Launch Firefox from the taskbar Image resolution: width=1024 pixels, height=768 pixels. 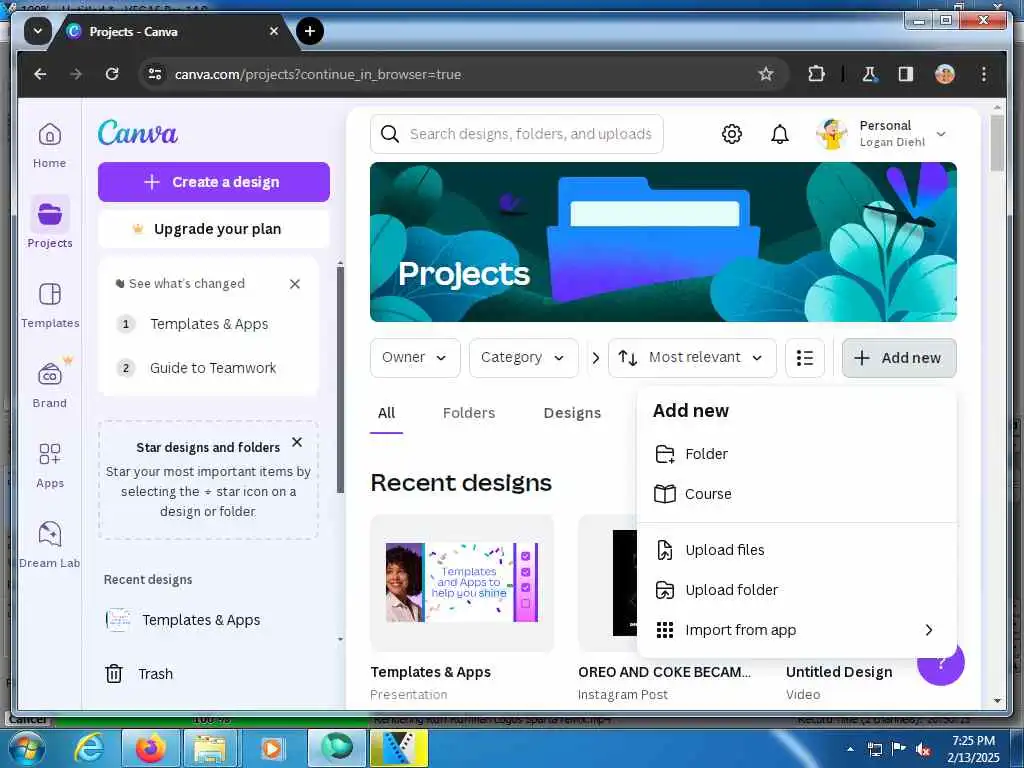(x=150, y=748)
